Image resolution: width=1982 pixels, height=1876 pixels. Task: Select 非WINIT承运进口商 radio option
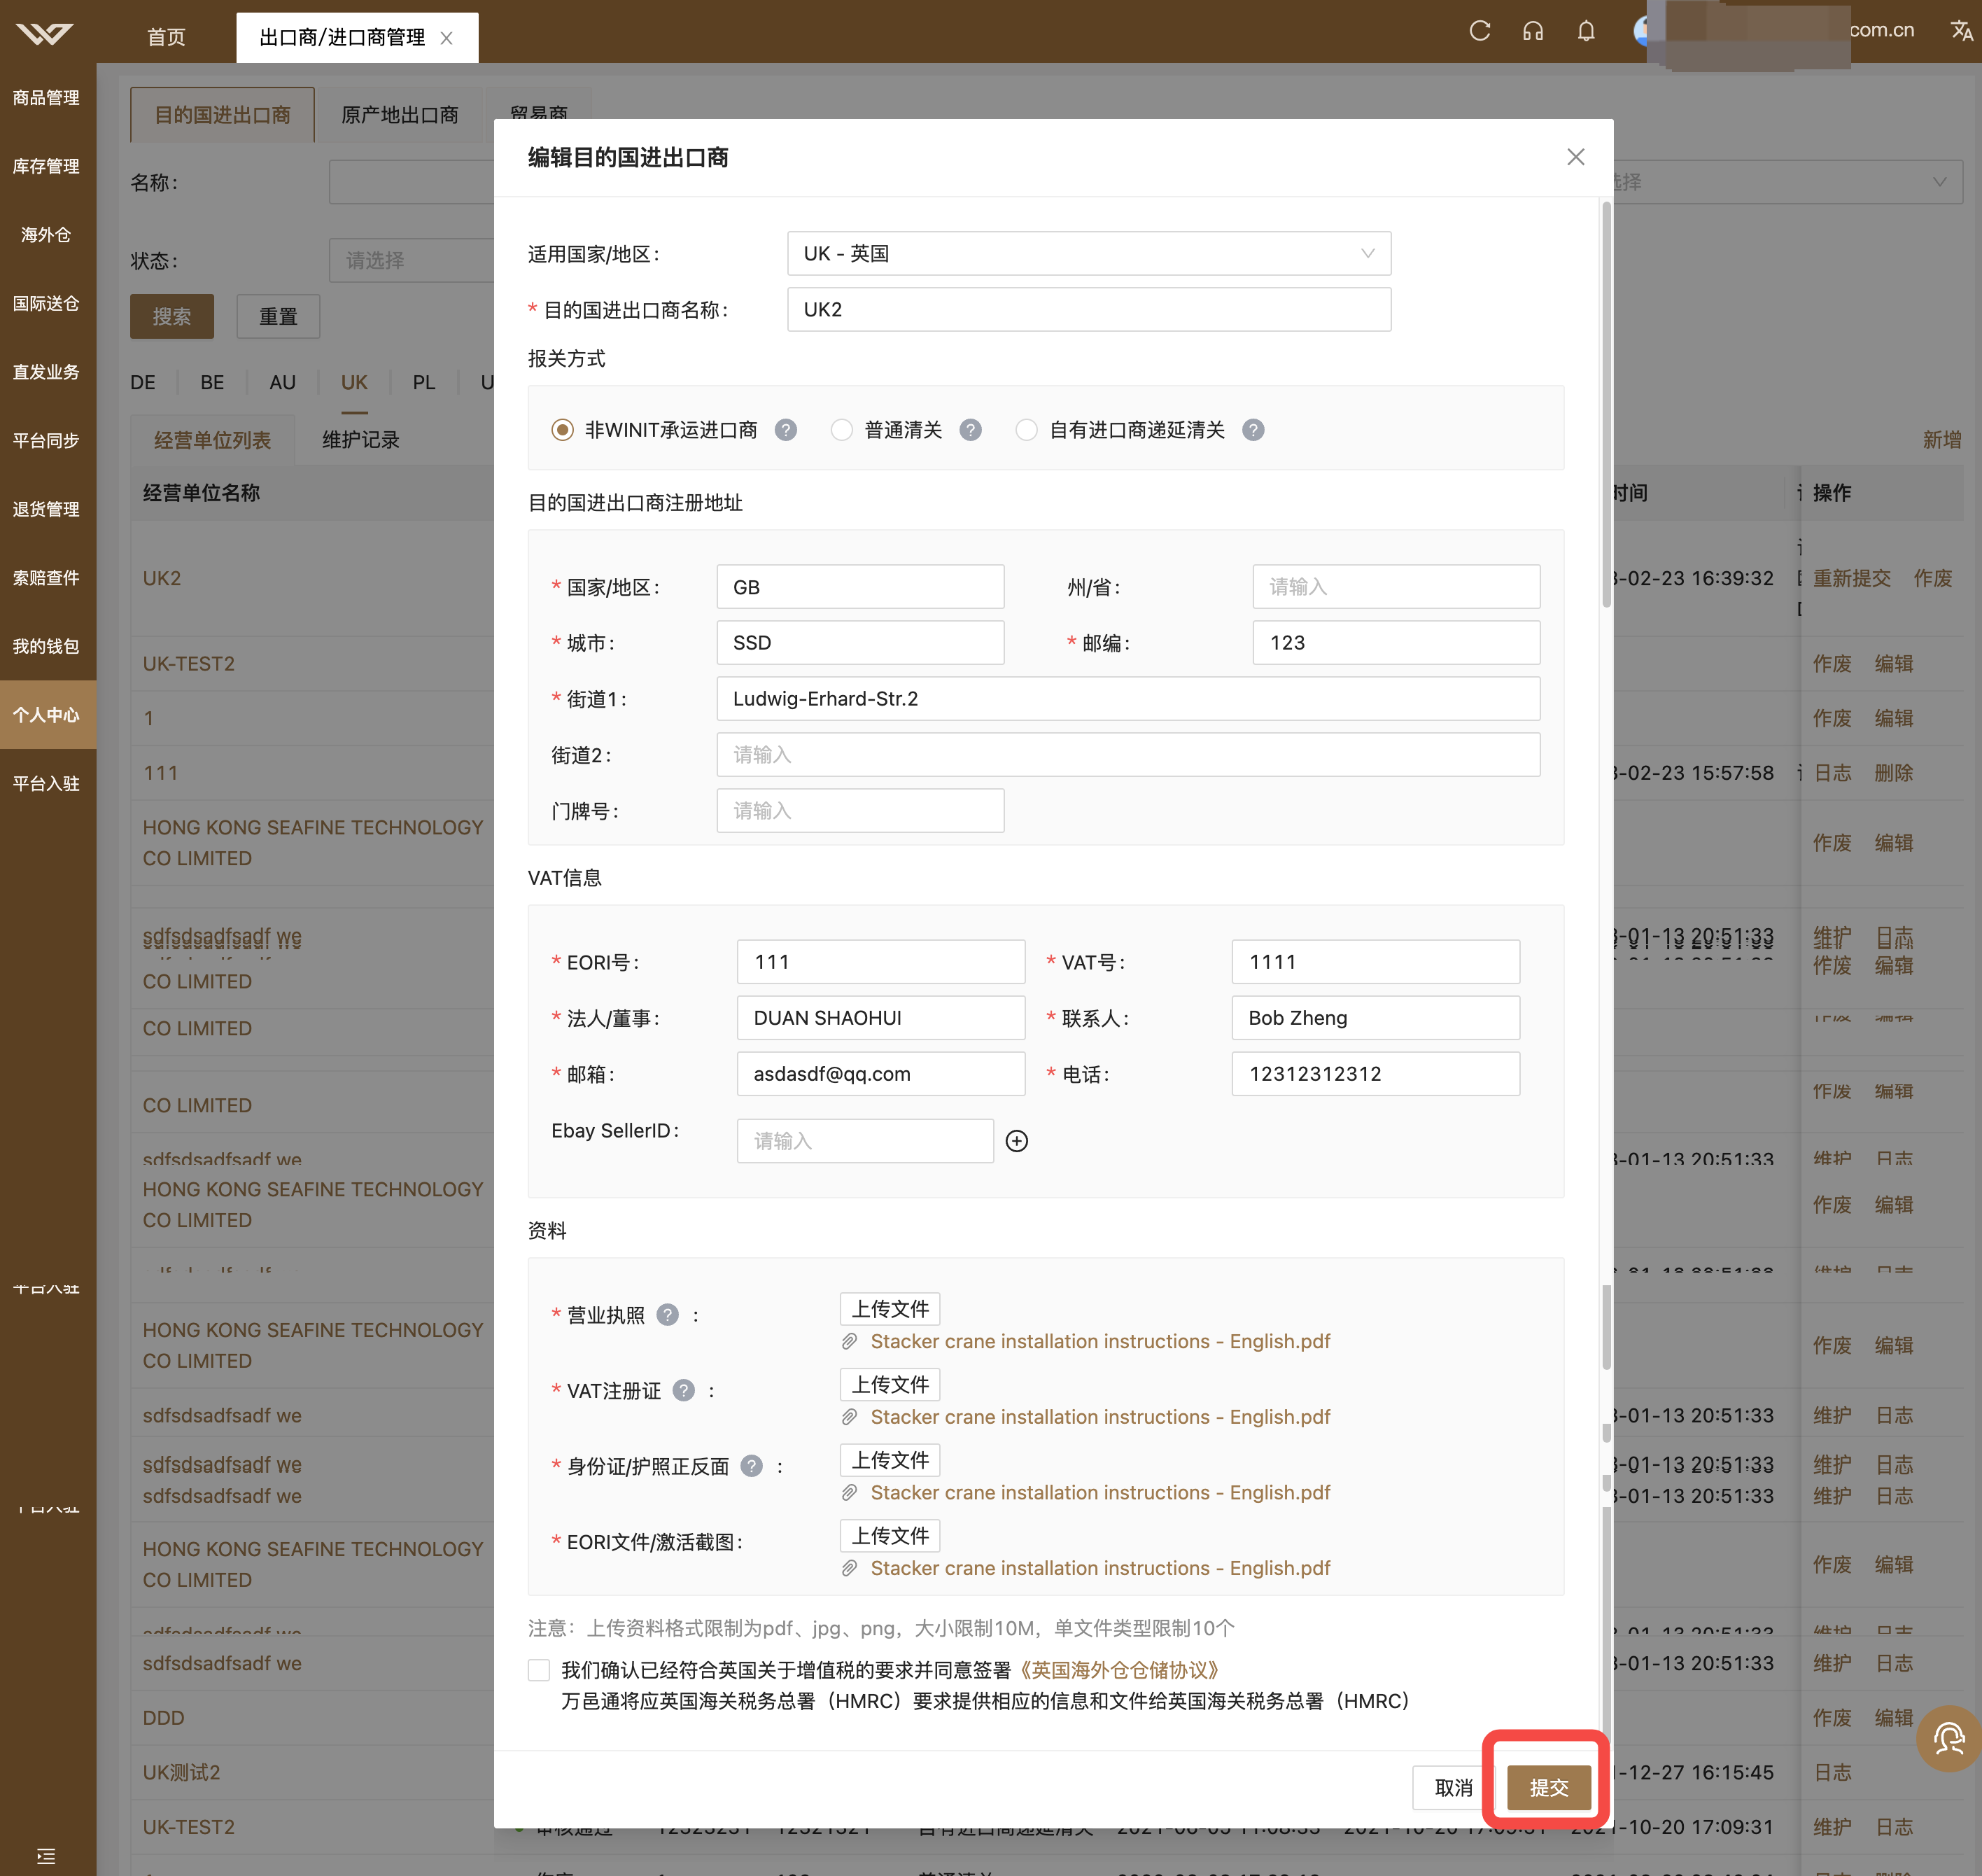pyautogui.click(x=563, y=430)
